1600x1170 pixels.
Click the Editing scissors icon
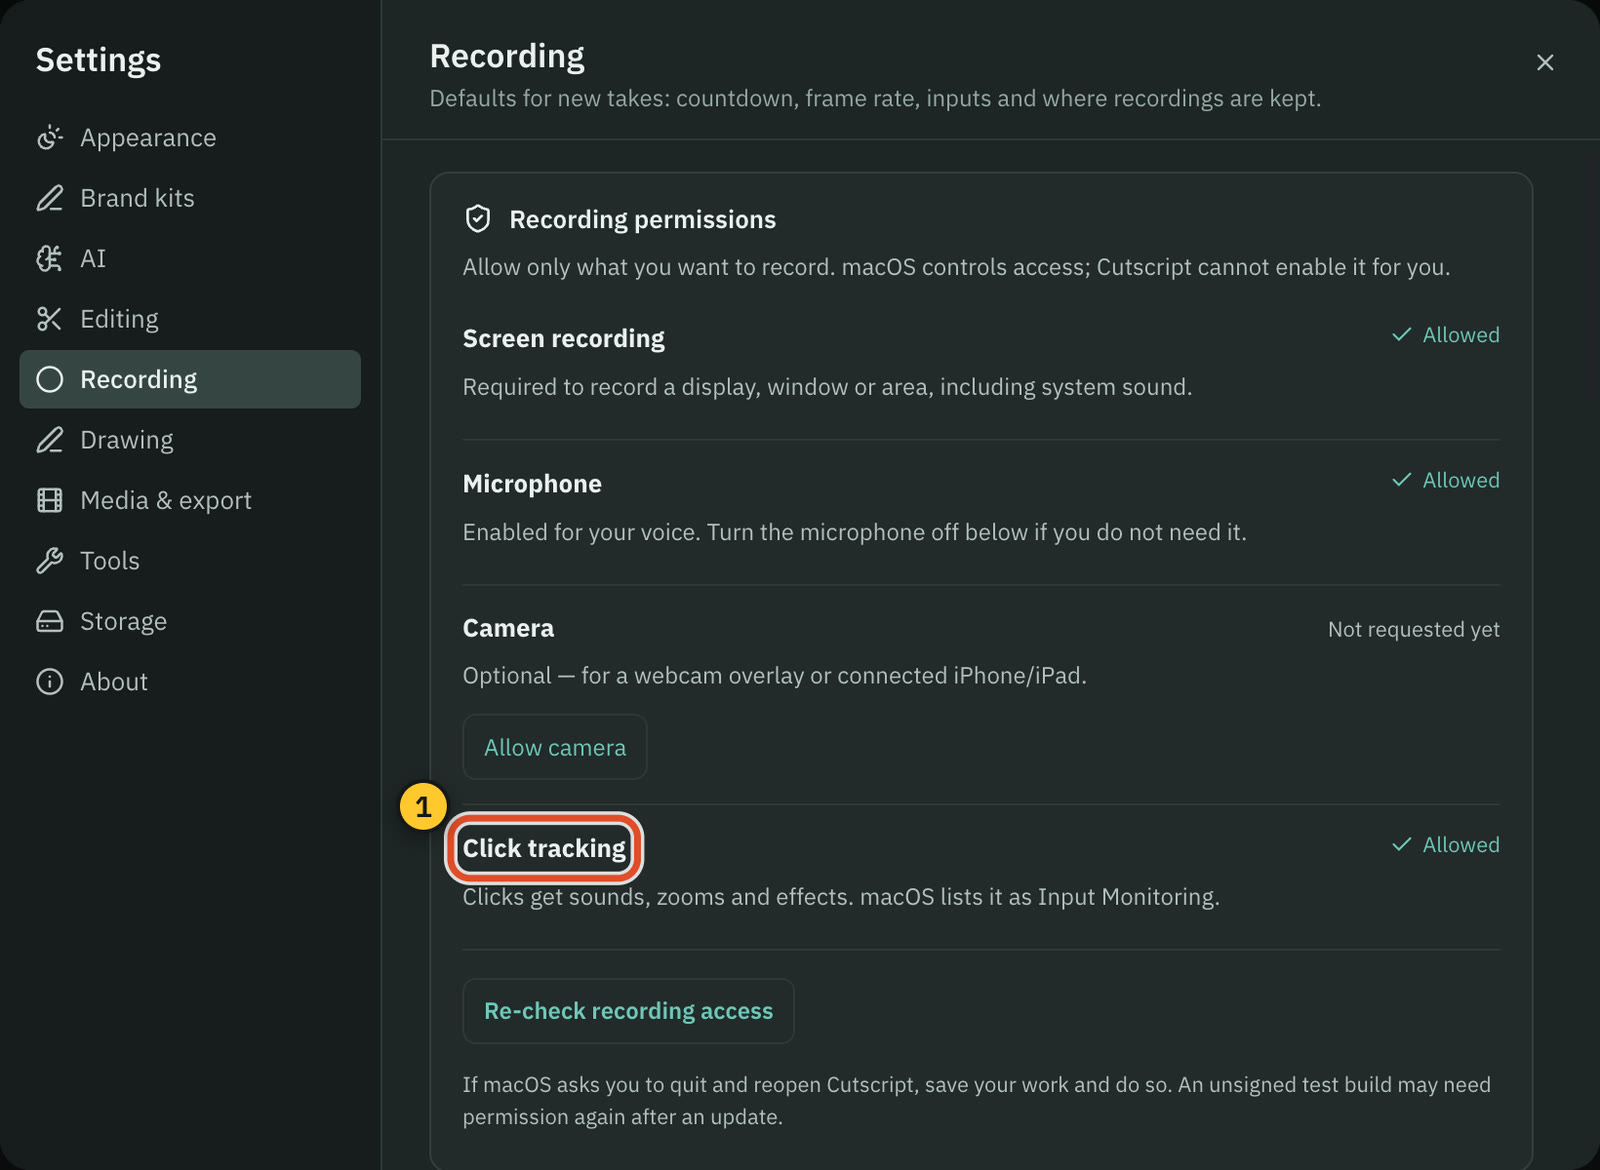(49, 319)
